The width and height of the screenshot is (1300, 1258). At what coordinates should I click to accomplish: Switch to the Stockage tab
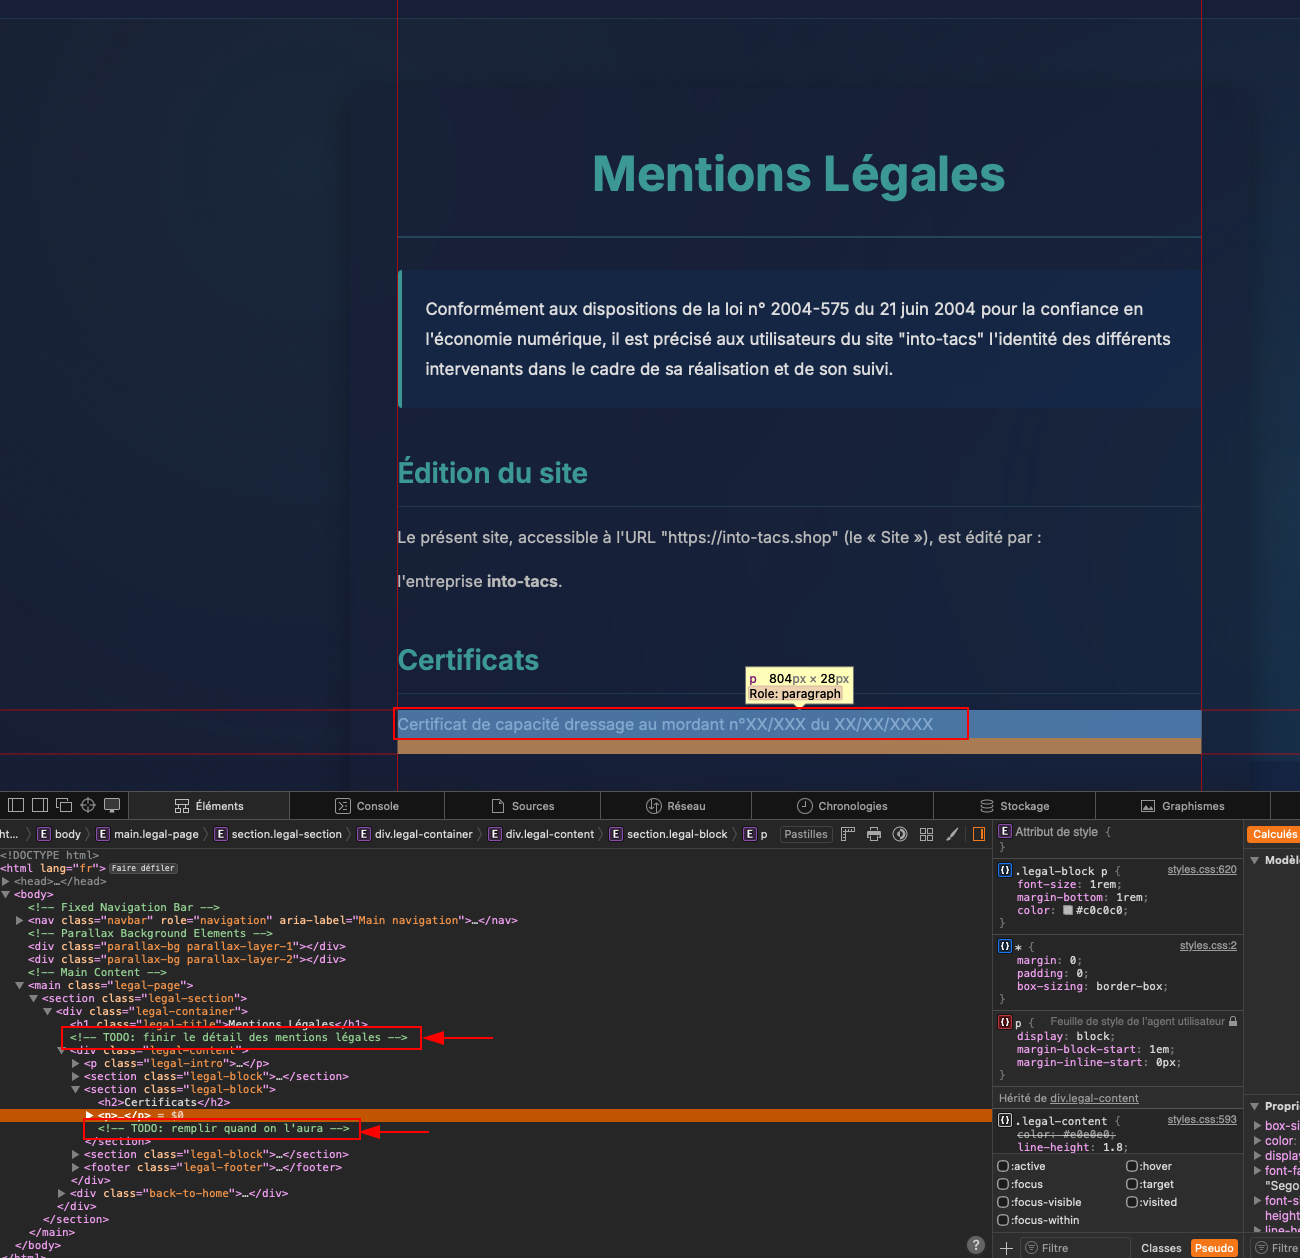coord(1015,806)
